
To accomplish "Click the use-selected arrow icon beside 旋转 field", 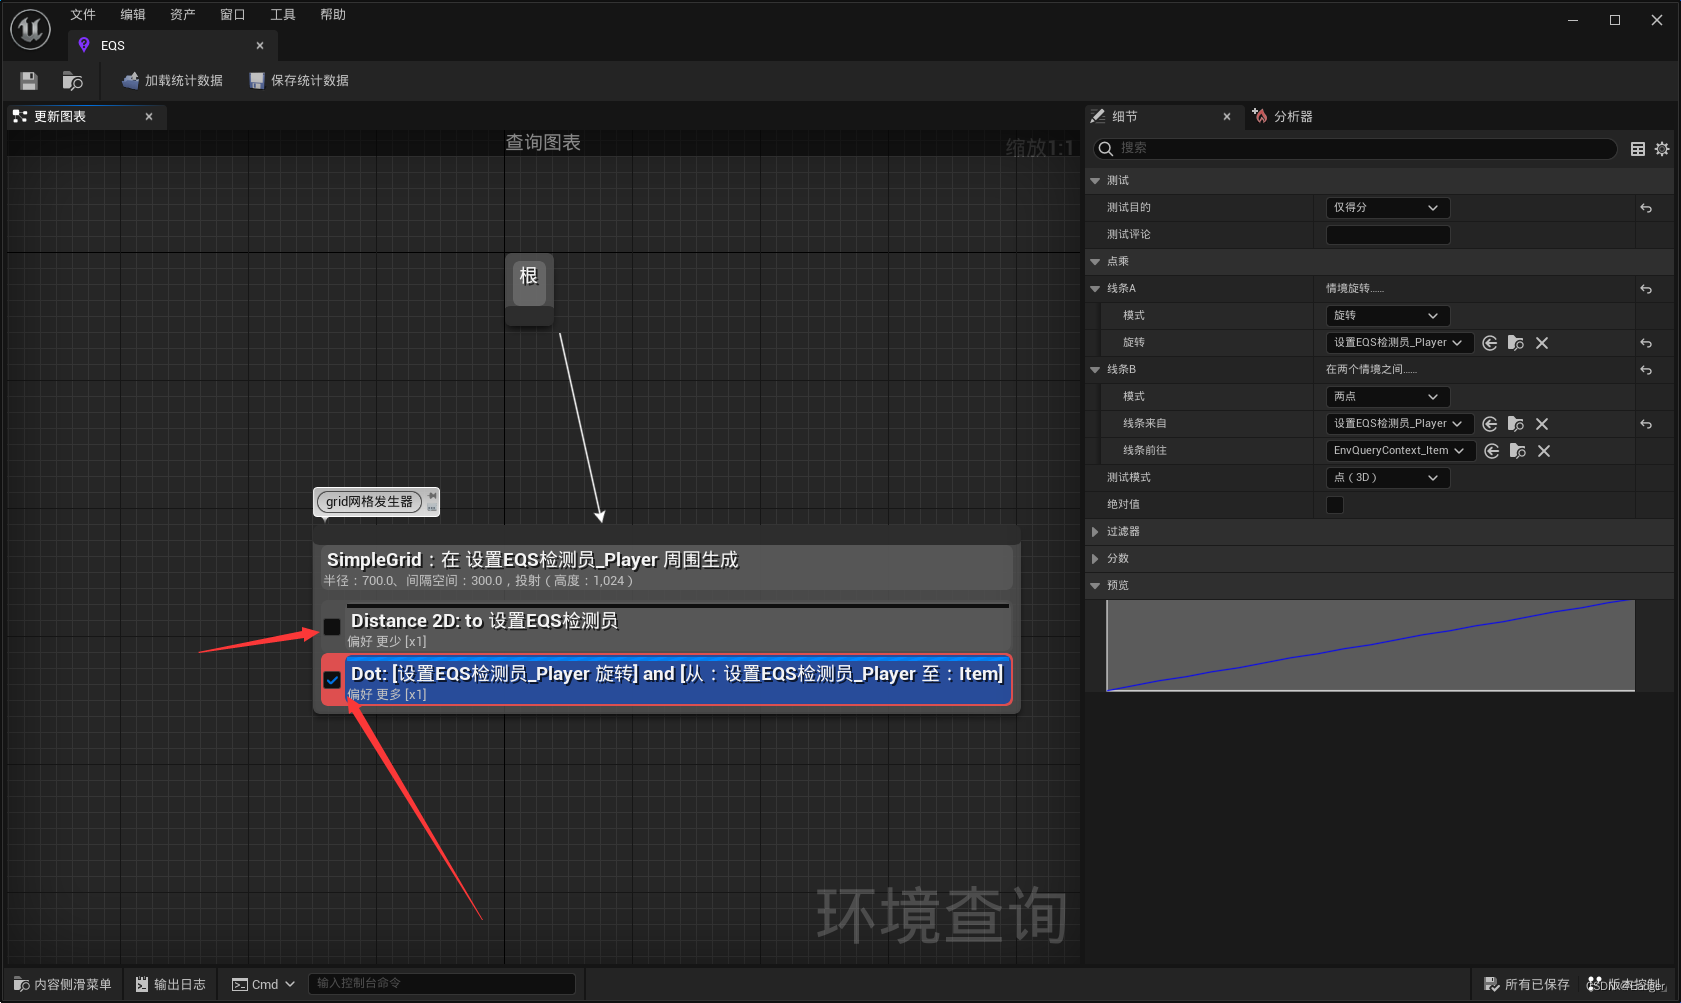I will [x=1489, y=342].
